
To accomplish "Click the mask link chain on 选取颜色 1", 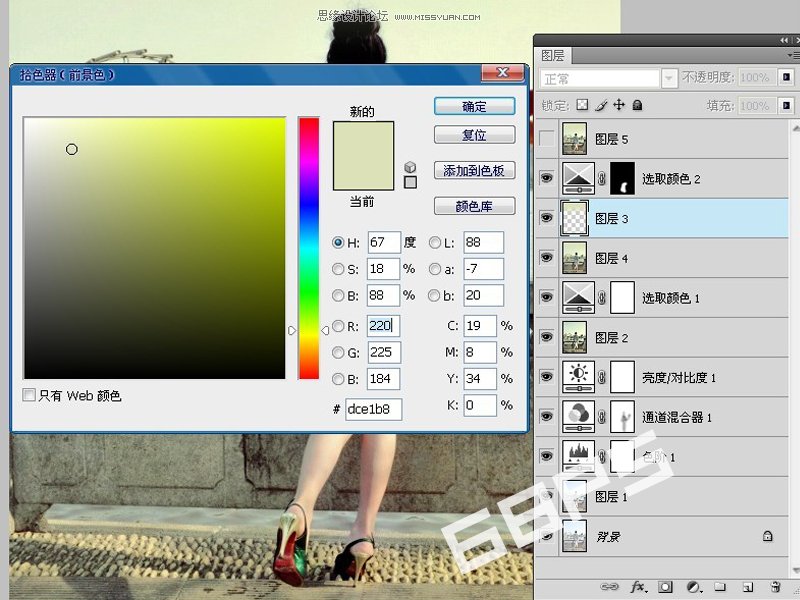I will click(x=602, y=297).
